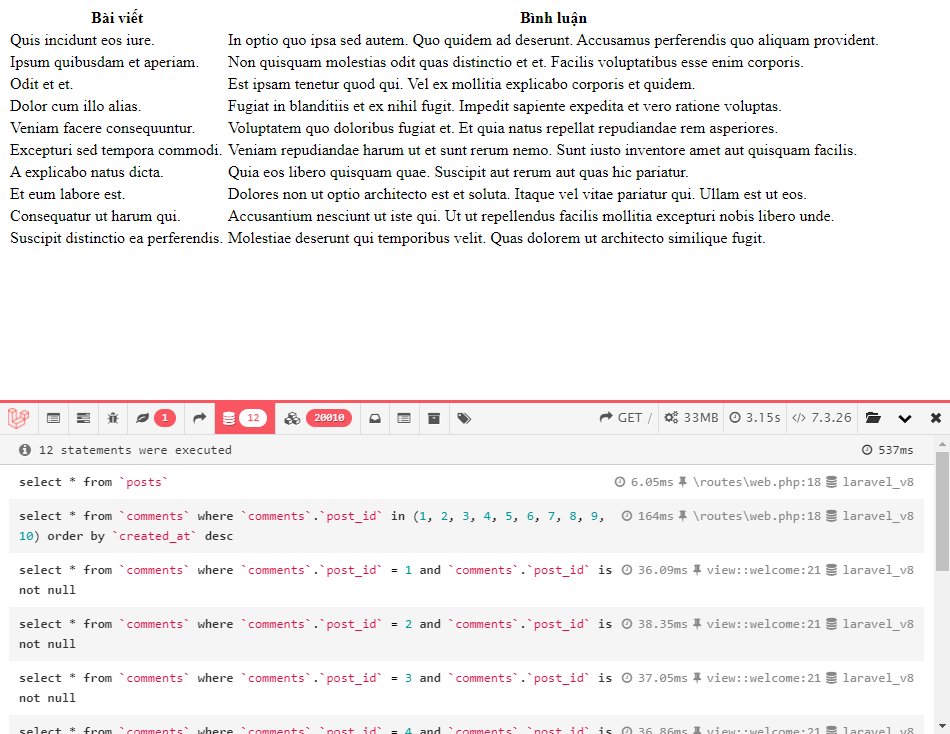This screenshot has height=734, width=950.
Task: Click the Laravel logo in the debugbar
Action: (18, 418)
